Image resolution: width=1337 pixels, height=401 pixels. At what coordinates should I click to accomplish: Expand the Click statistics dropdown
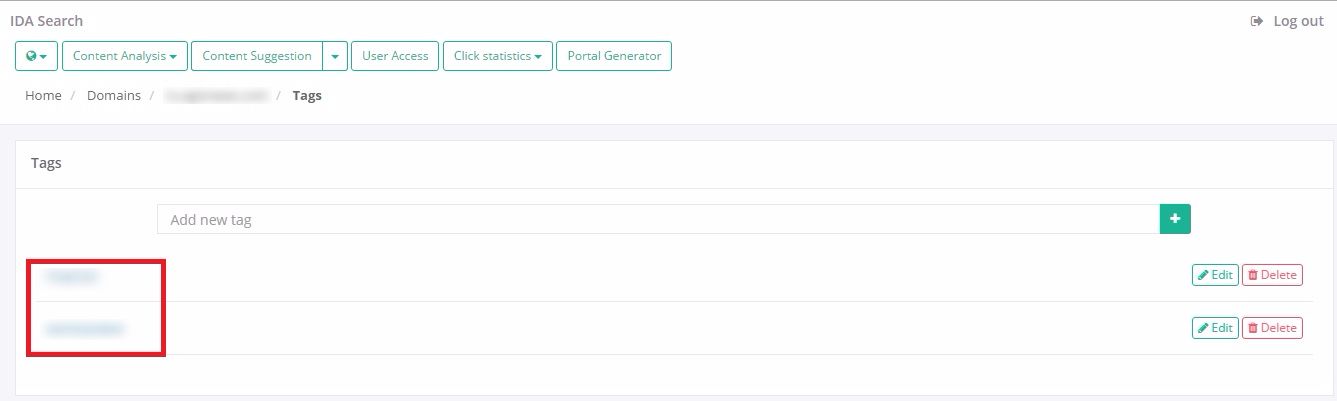[497, 56]
